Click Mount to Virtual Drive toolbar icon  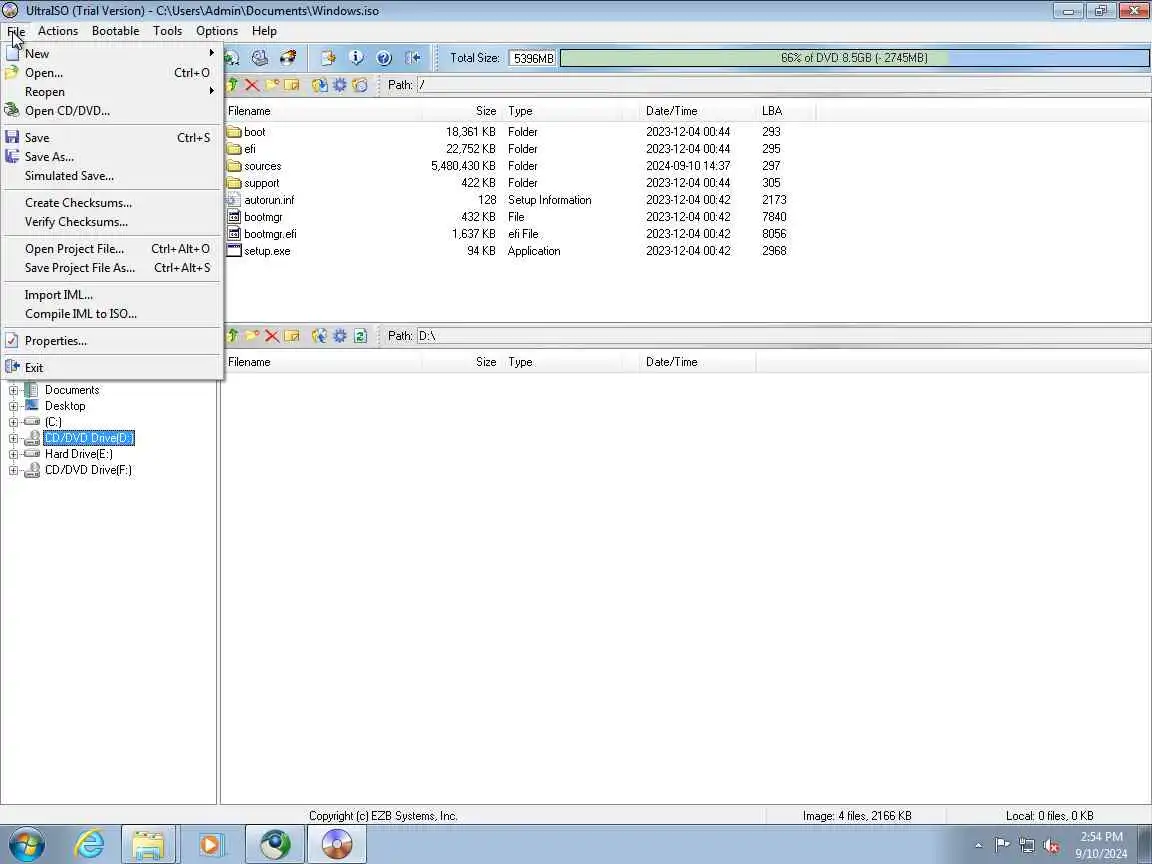tap(259, 58)
